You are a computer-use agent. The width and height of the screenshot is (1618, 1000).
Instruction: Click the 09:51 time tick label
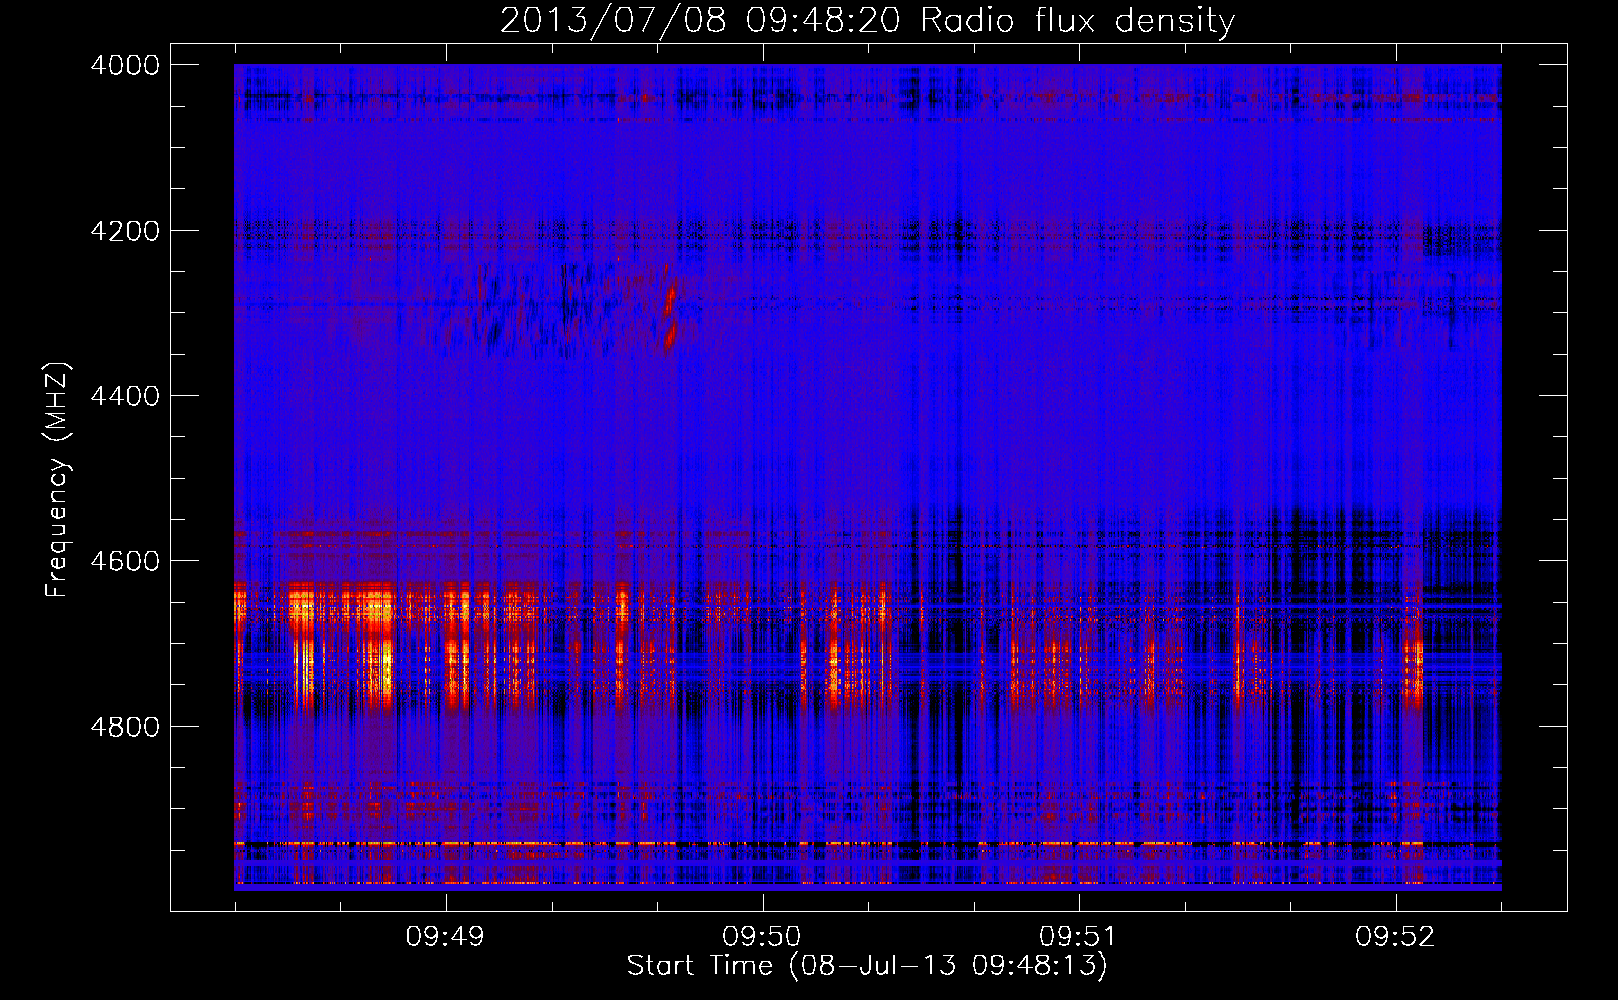[1078, 937]
